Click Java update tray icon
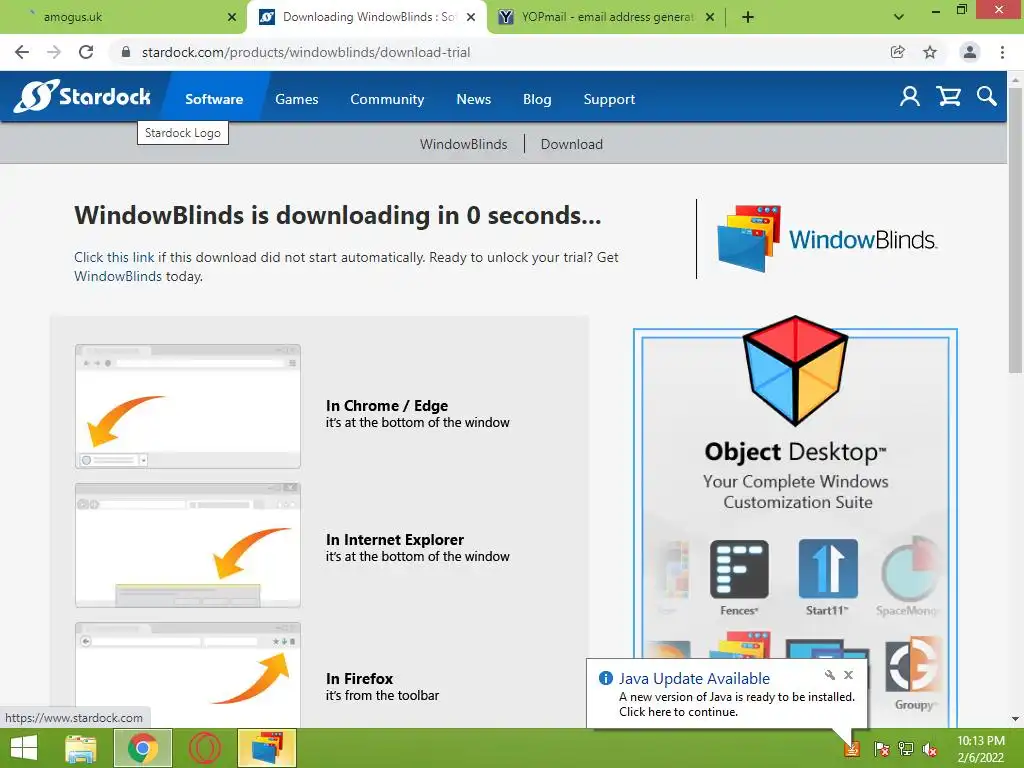1024x768 pixels. pyautogui.click(x=852, y=749)
